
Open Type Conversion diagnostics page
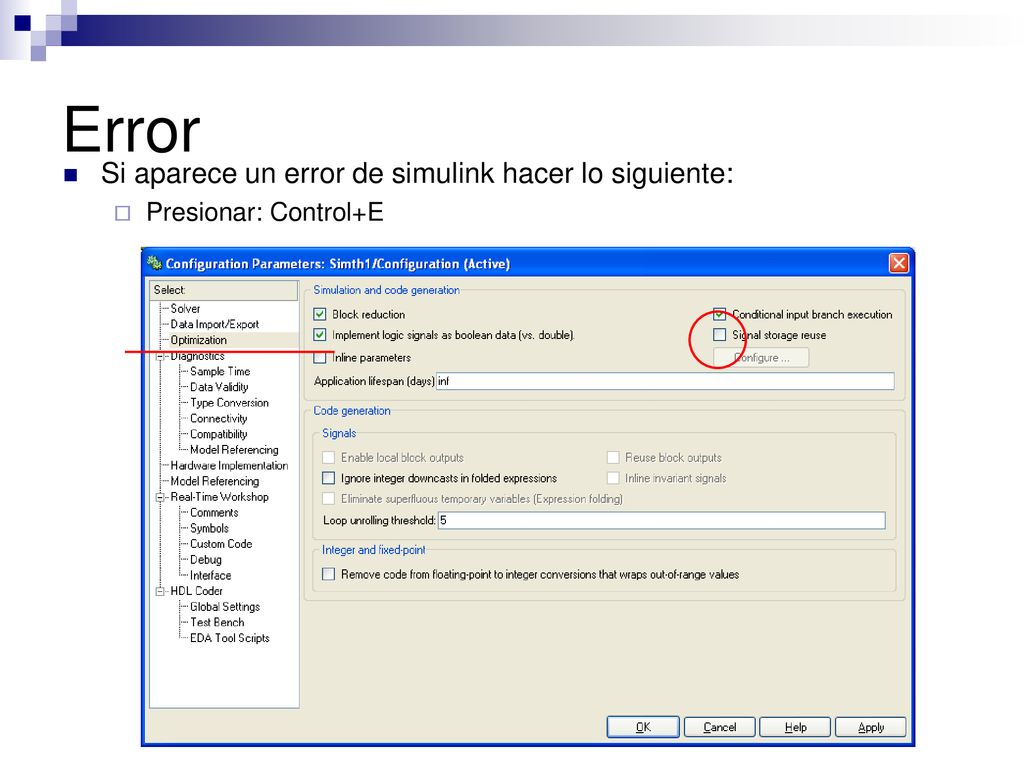(229, 402)
